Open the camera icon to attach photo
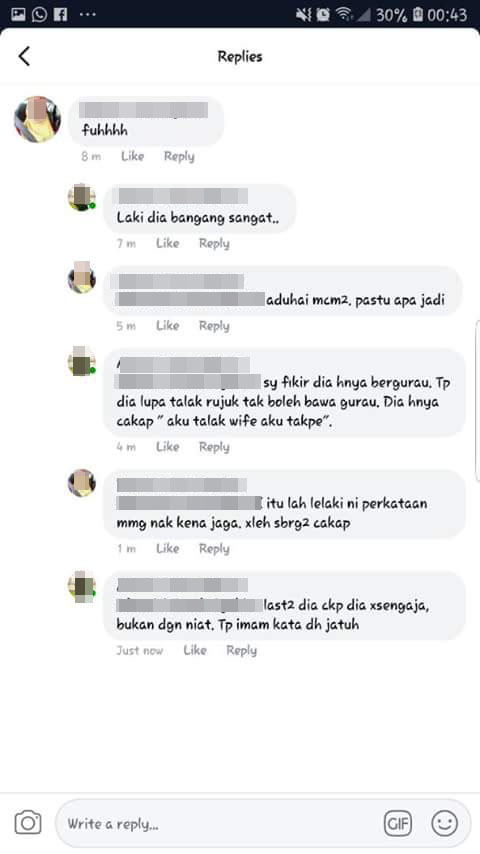The height and width of the screenshot is (854, 480). (x=28, y=822)
